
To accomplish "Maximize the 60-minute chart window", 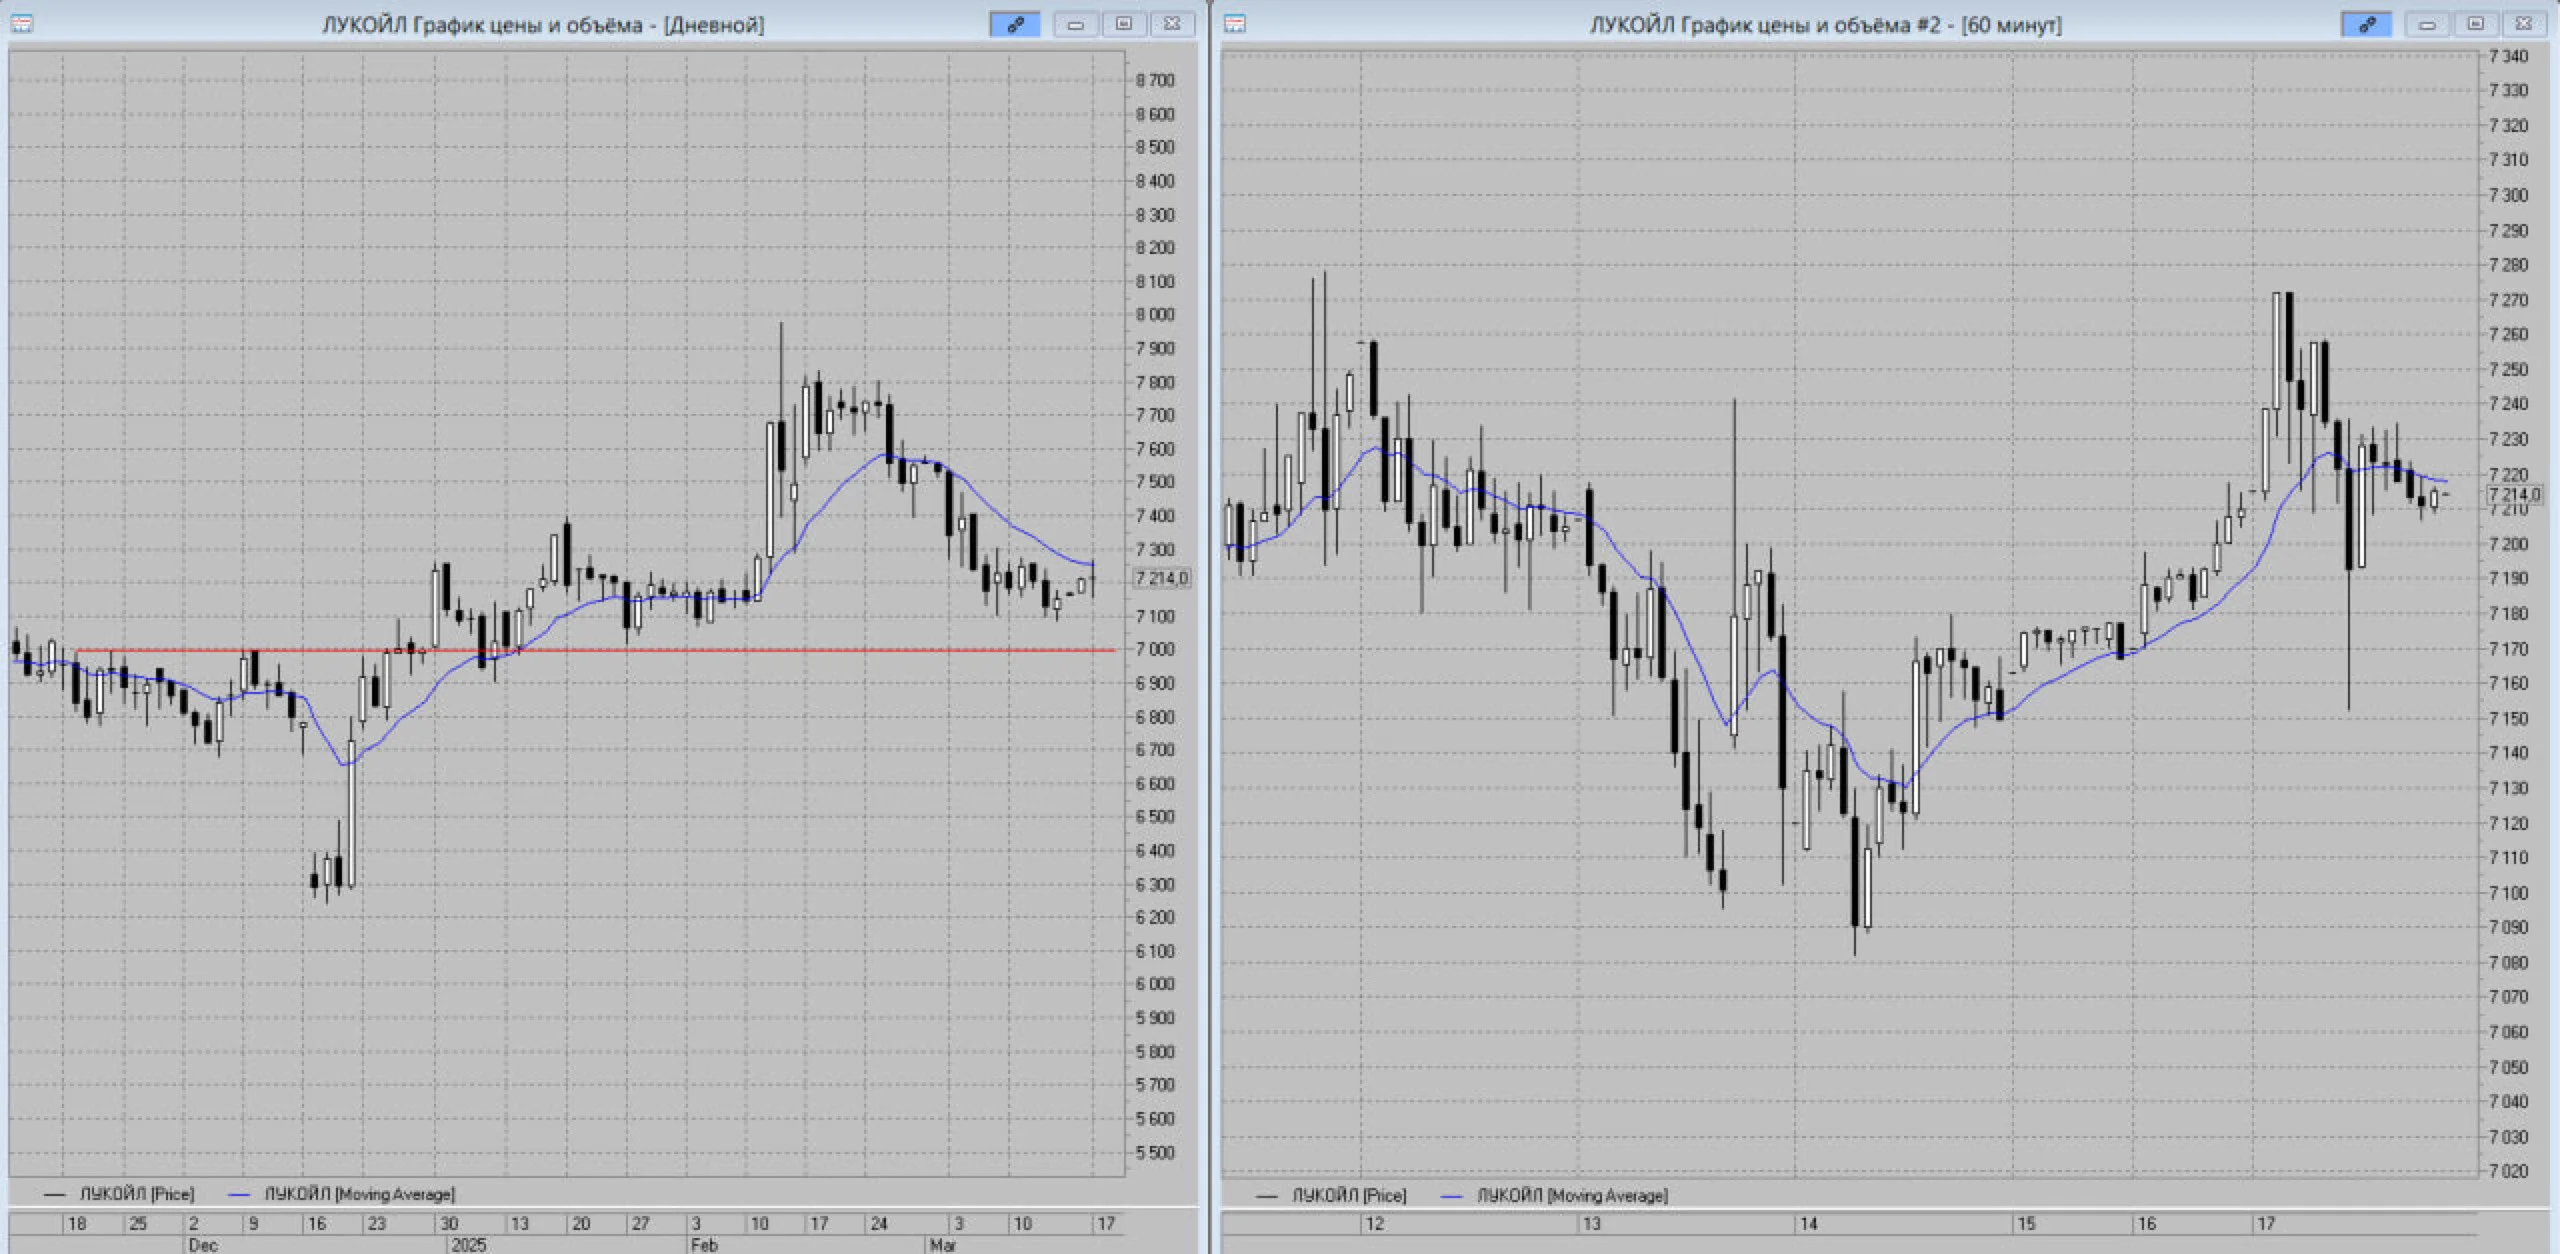I will 2476,24.
